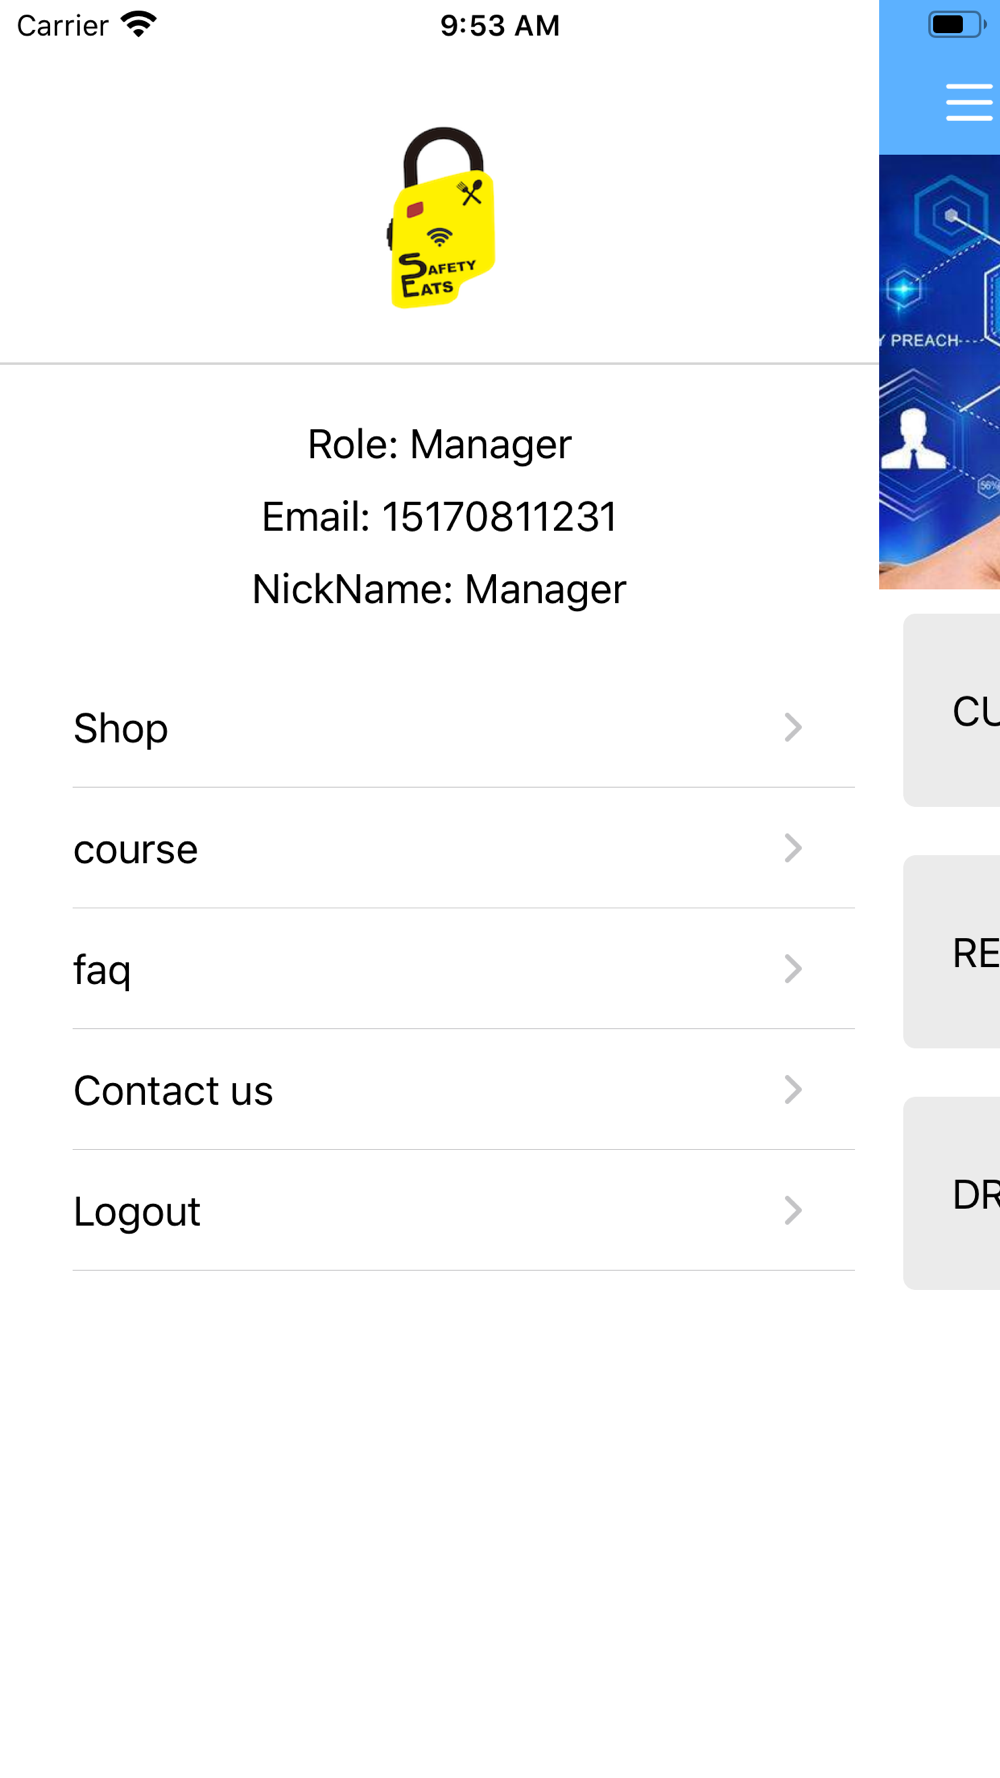Tap the Wi-Fi status icon
The image size is (1000, 1778).
coord(138,25)
